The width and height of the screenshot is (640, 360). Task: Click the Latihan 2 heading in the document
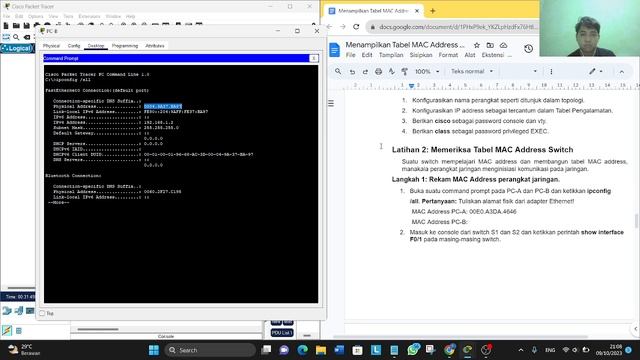tap(482, 150)
